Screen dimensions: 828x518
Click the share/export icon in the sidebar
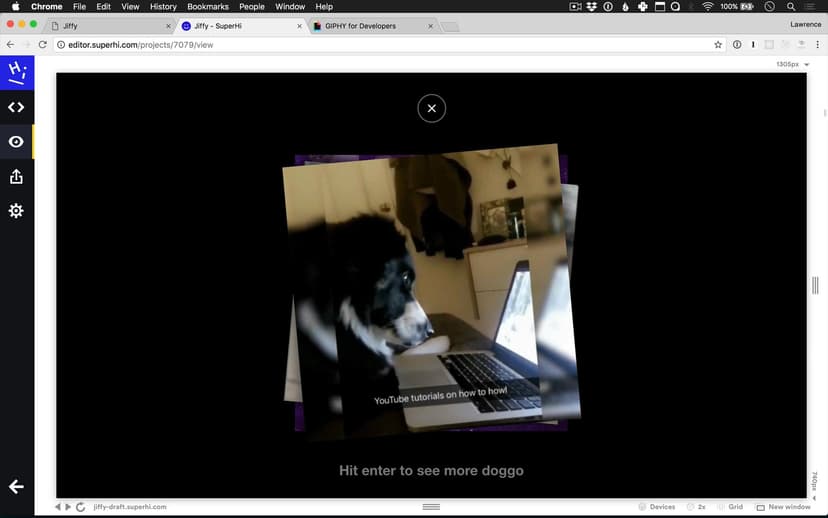coord(16,177)
